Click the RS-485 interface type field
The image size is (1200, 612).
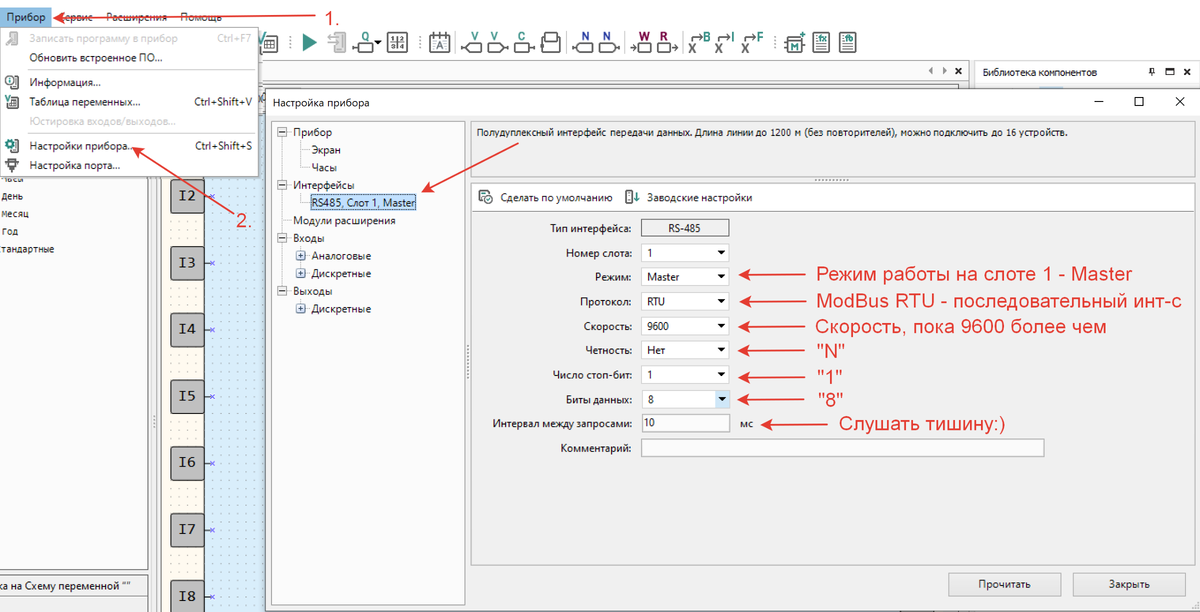684,228
